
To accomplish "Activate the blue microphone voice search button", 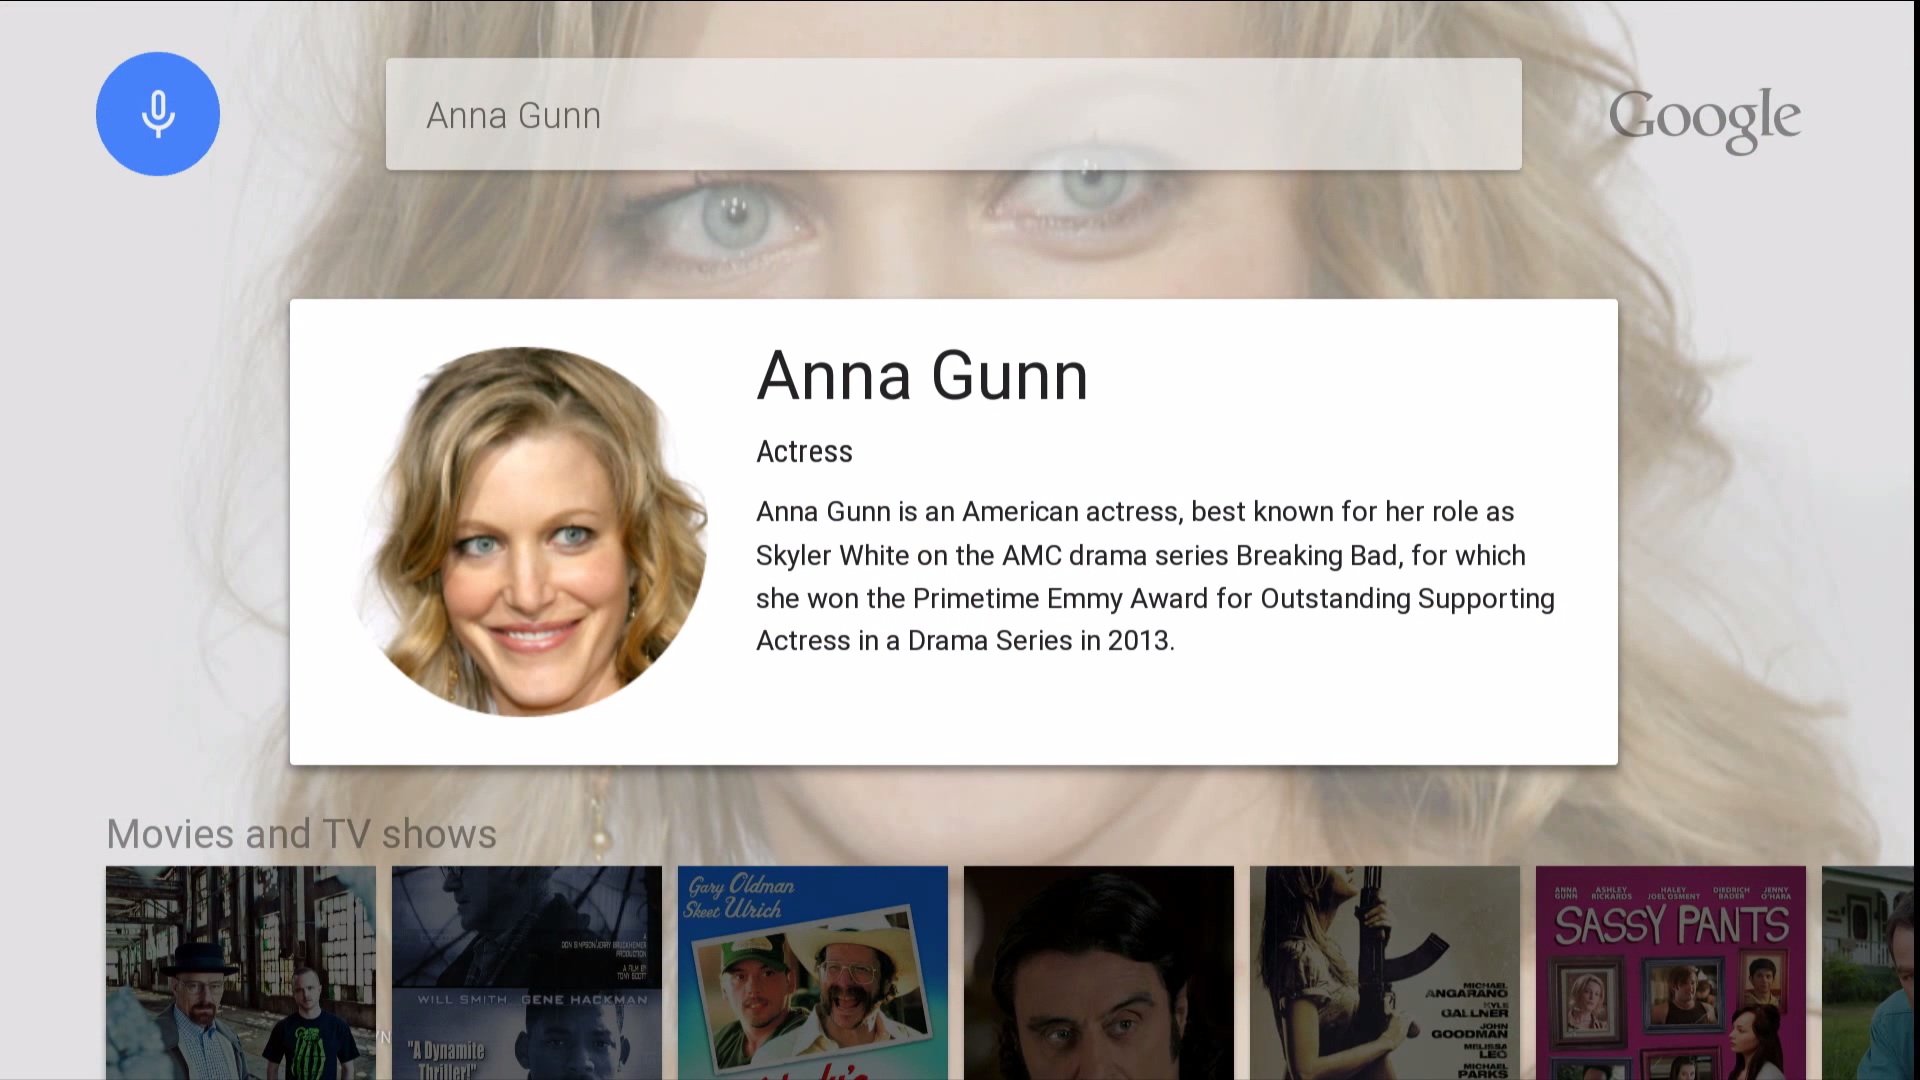I will (158, 114).
